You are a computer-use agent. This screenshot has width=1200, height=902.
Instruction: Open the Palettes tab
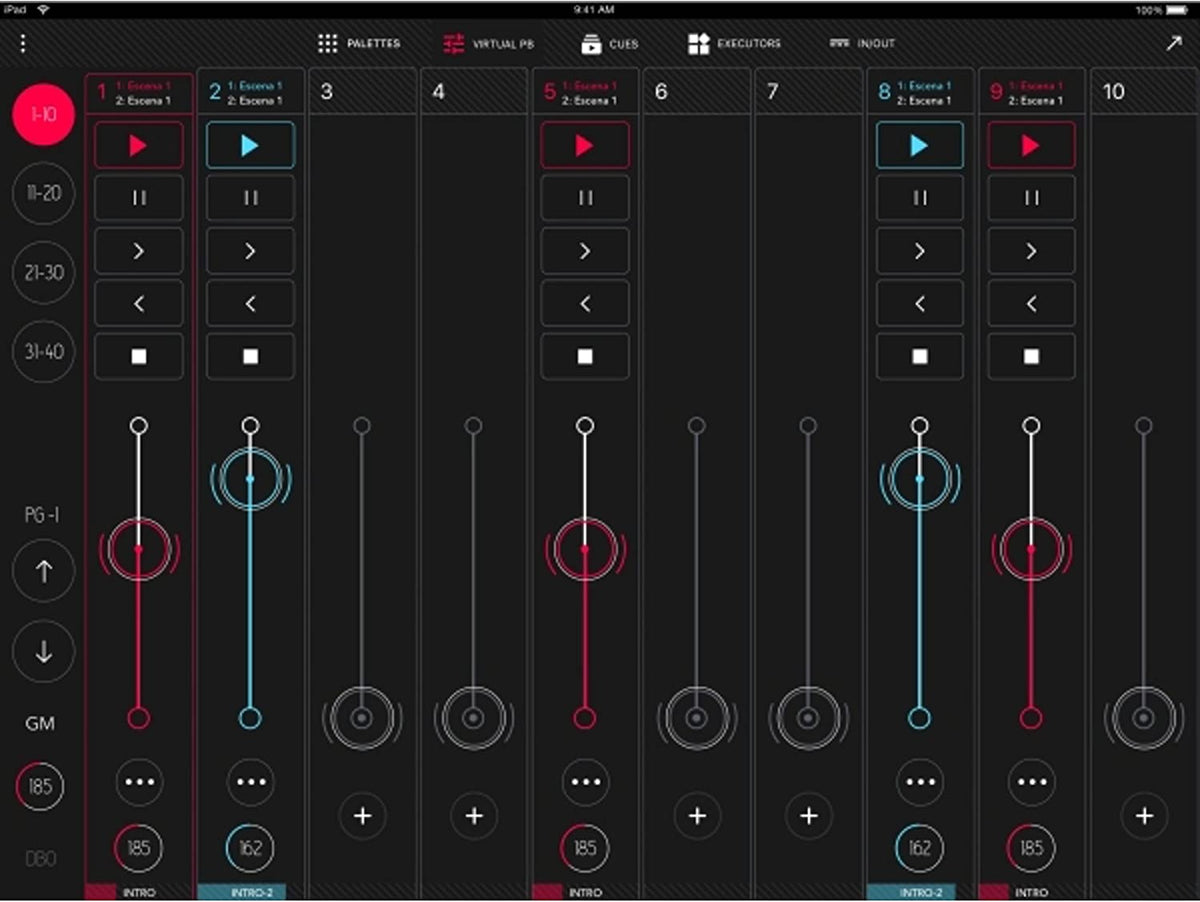[359, 44]
